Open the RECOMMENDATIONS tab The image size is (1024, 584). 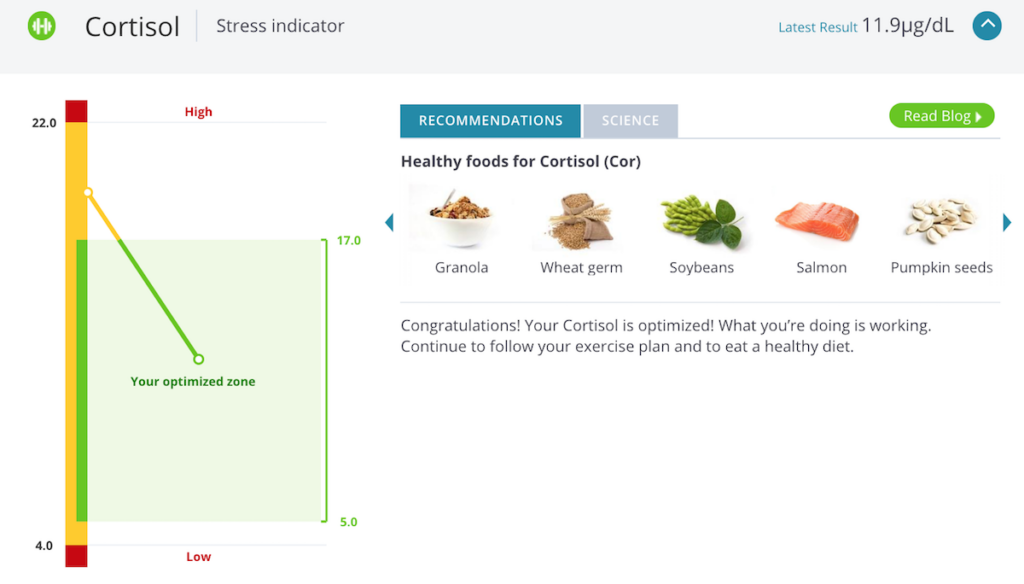[490, 120]
